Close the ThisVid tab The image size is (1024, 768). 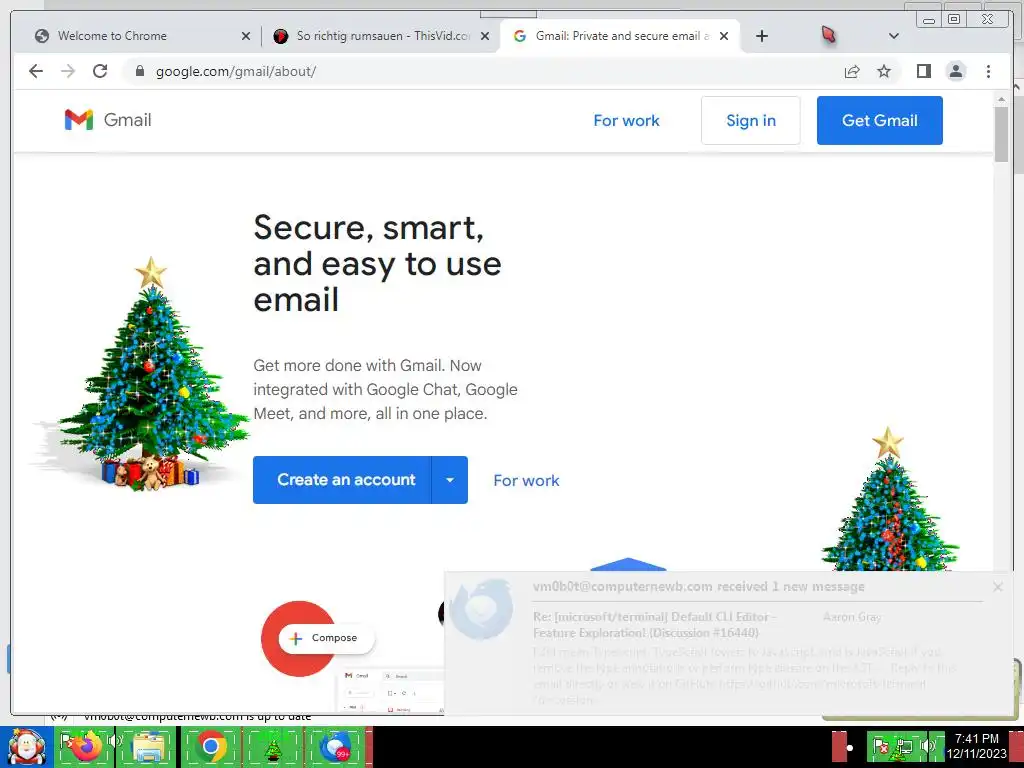point(485,36)
